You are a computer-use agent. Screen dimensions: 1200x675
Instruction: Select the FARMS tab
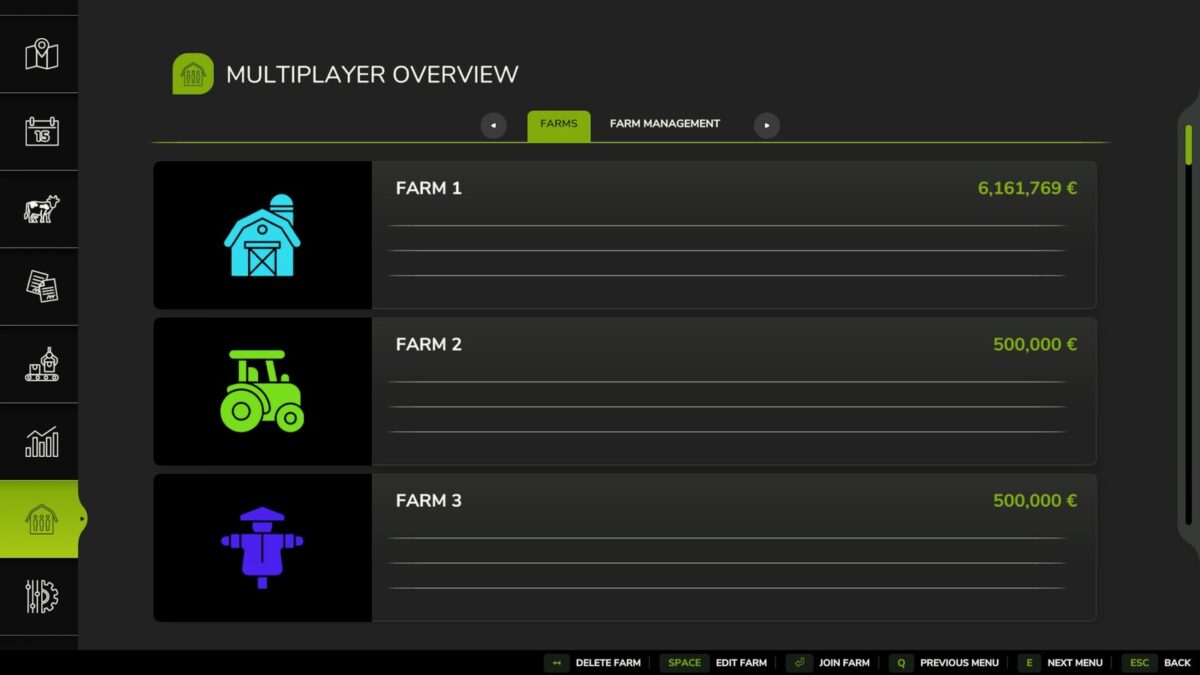(558, 124)
